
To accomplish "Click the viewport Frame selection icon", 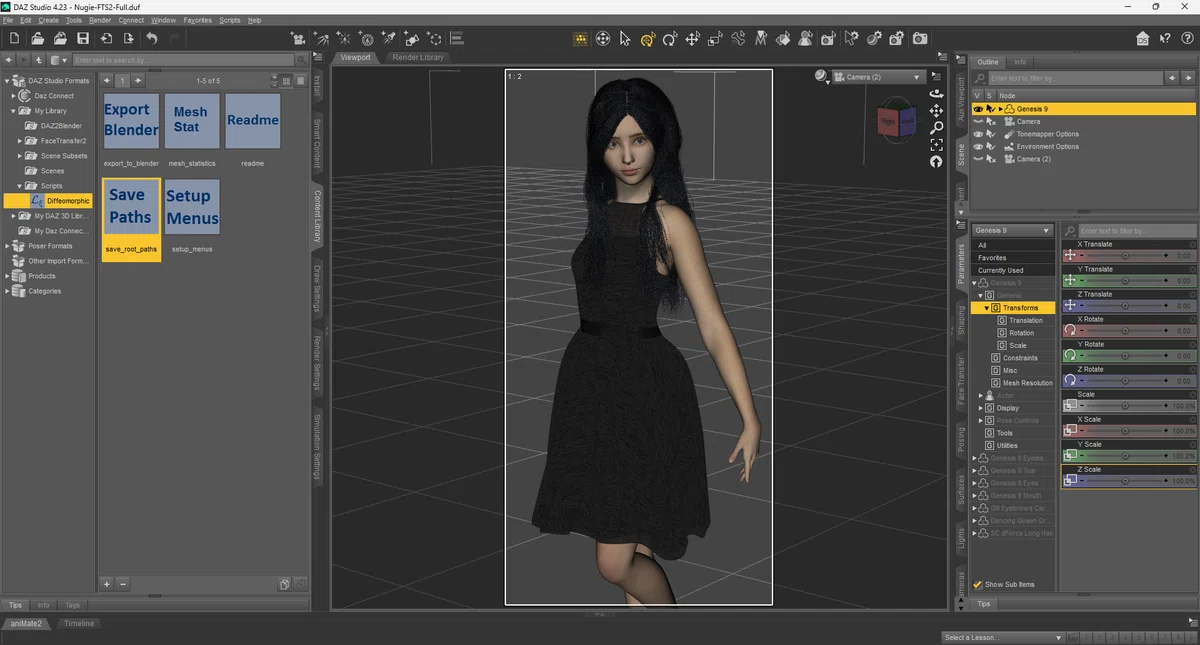I will point(936,145).
